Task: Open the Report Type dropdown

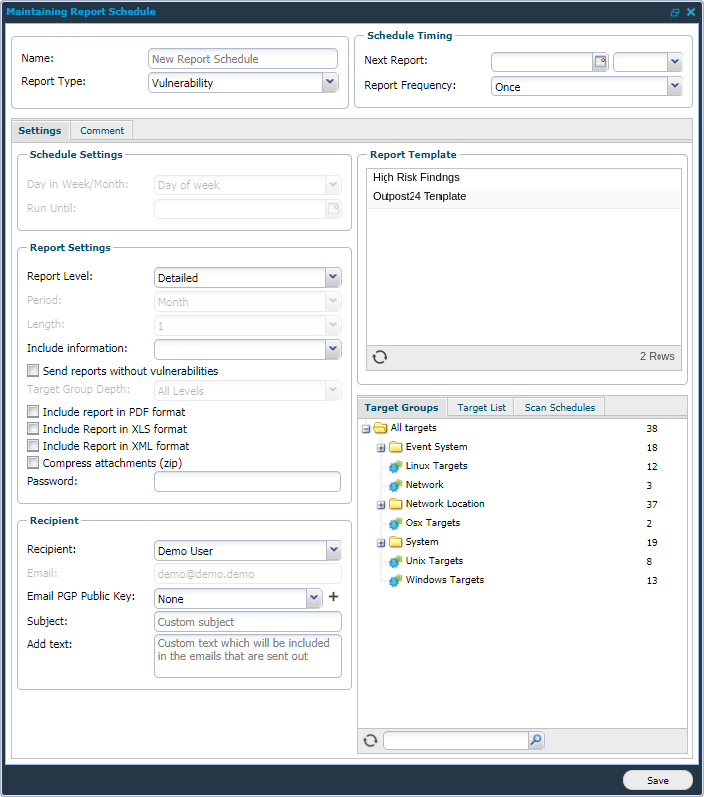Action: 330,83
